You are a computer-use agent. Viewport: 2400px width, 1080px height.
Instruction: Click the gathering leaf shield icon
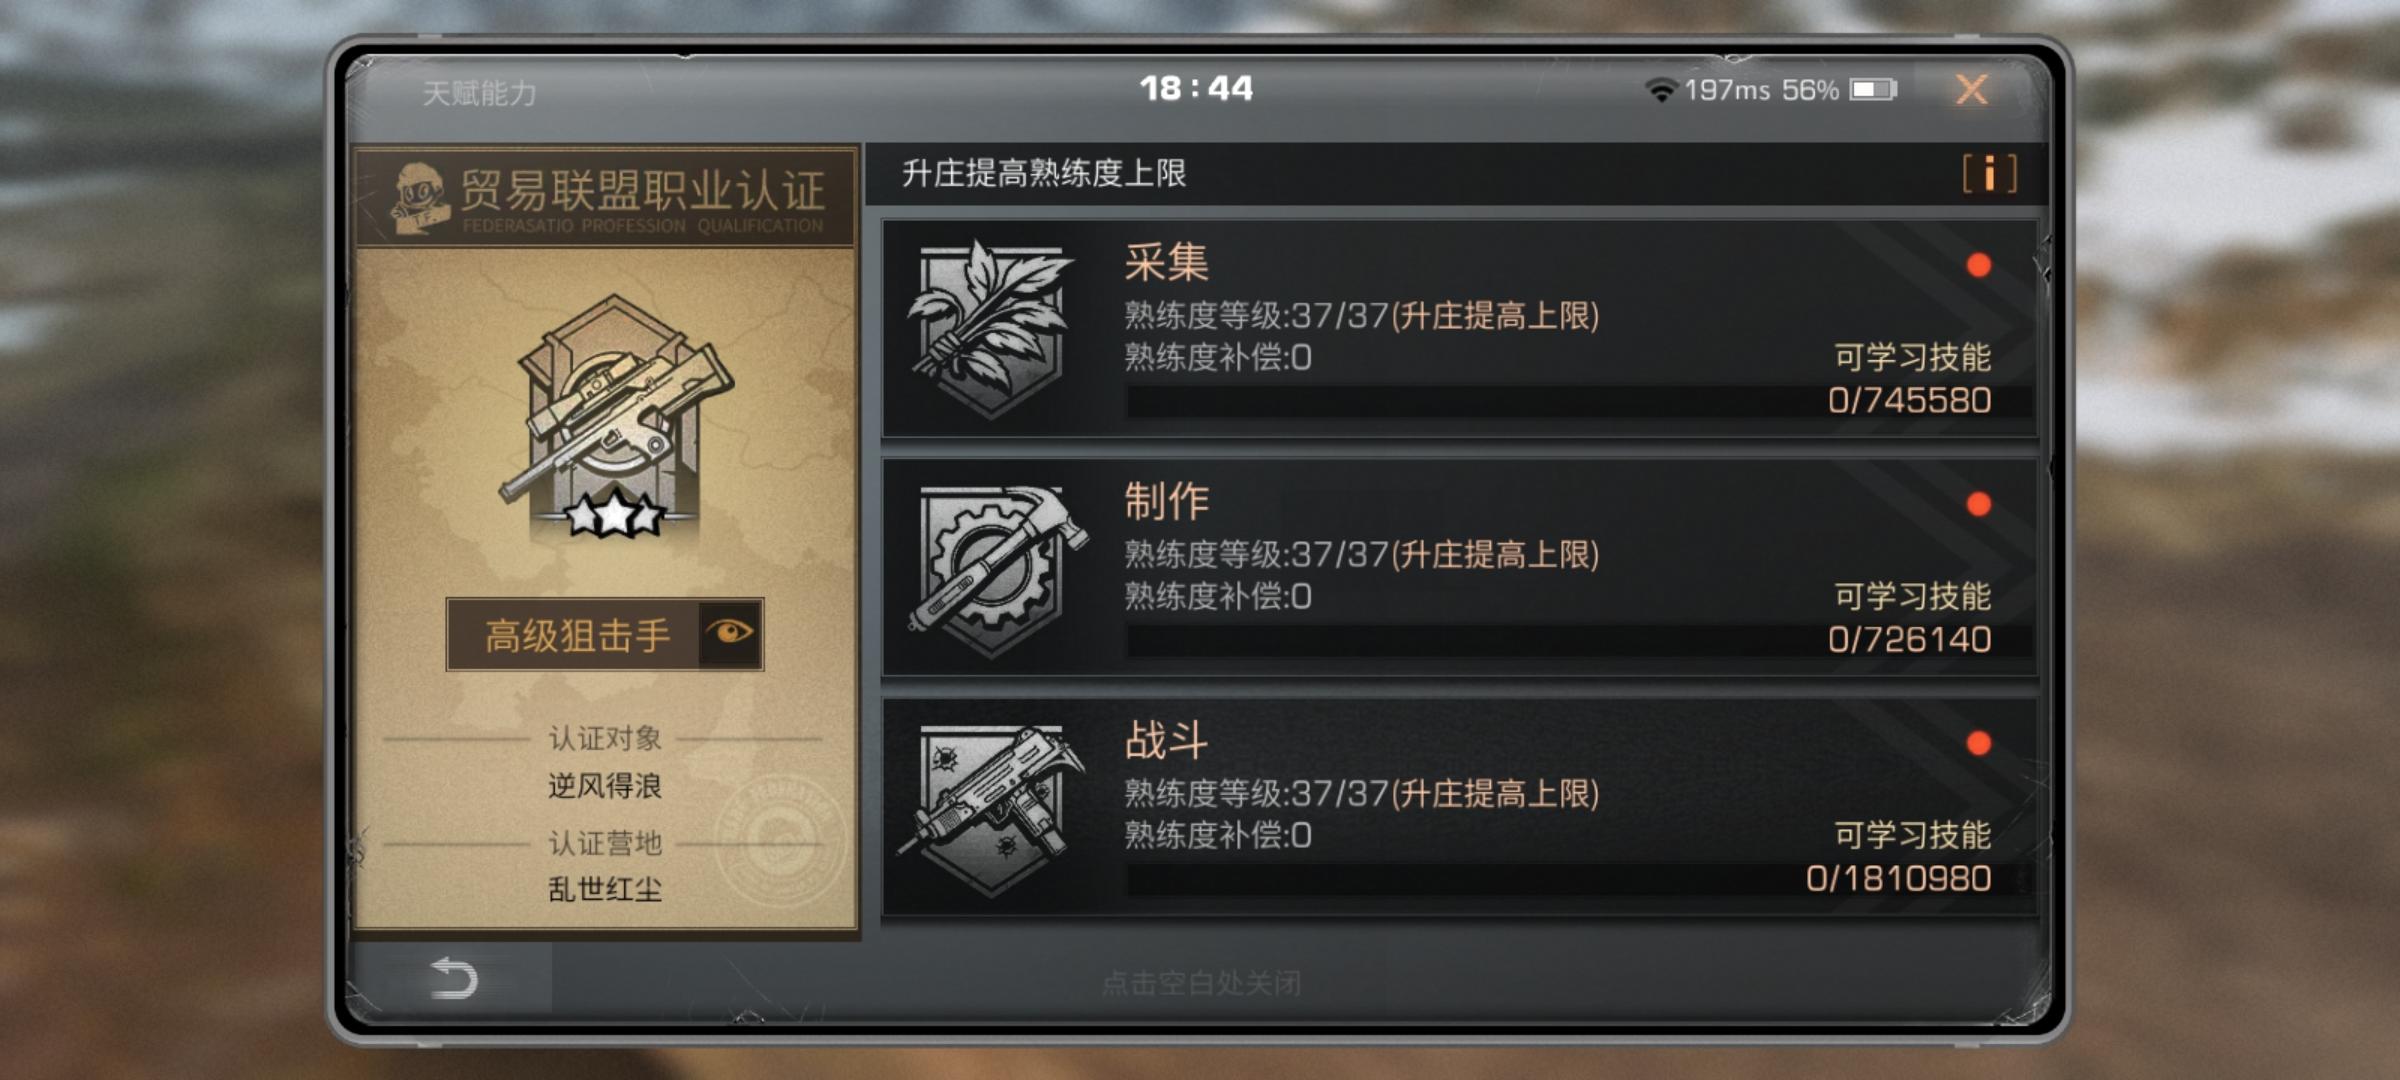click(x=991, y=328)
